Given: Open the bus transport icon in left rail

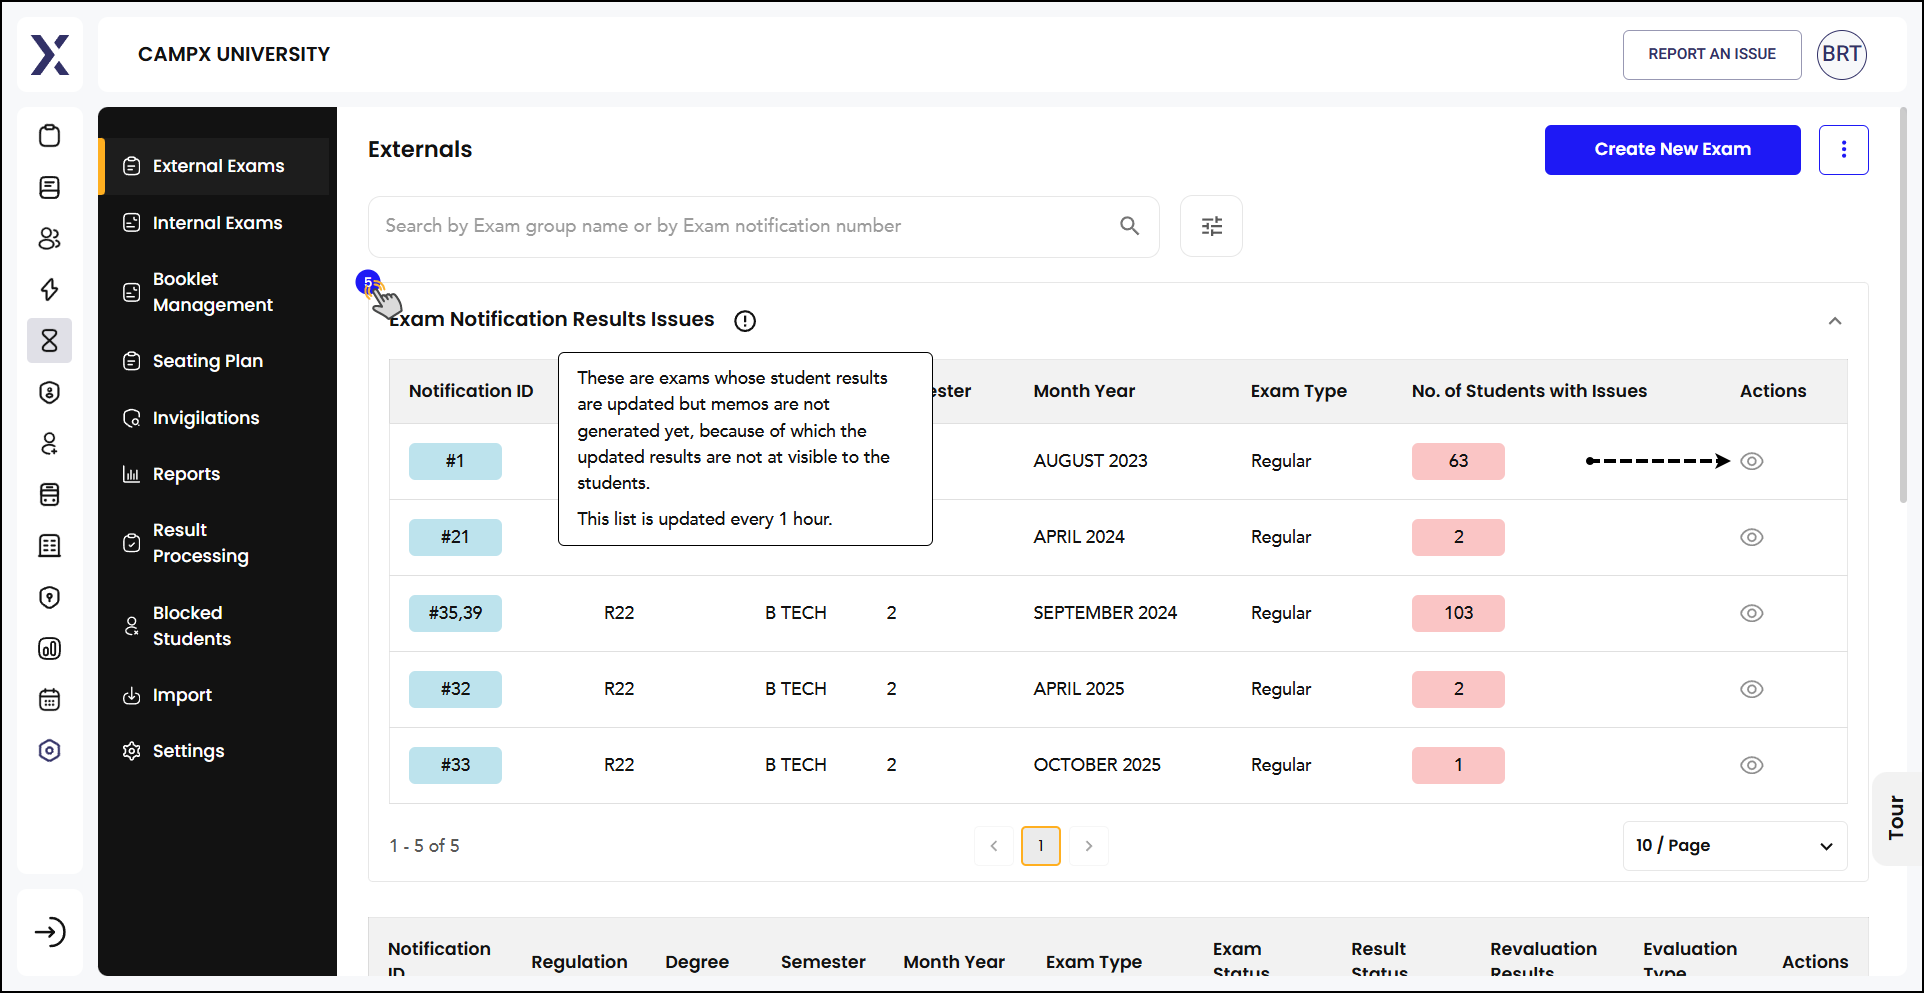Looking at the screenshot, I should pyautogui.click(x=49, y=494).
